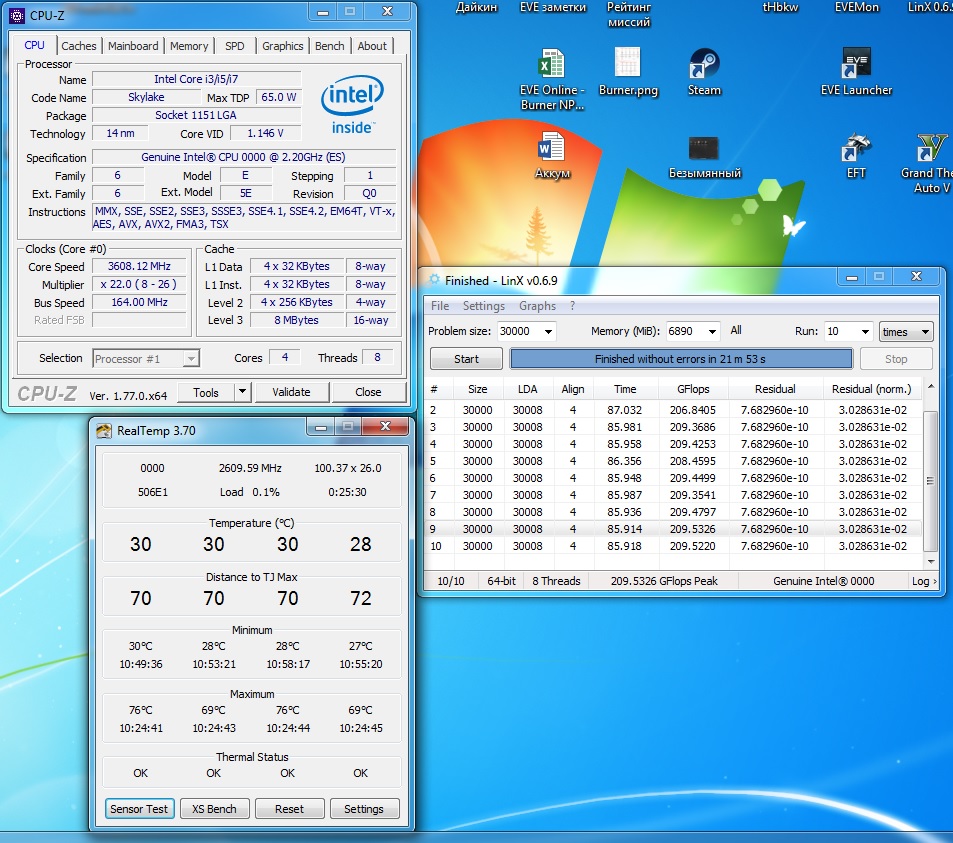Viewport: 953px width, 843px height.
Task: Open the EVE Online Excel spreadsheet icon
Action: coord(551,66)
